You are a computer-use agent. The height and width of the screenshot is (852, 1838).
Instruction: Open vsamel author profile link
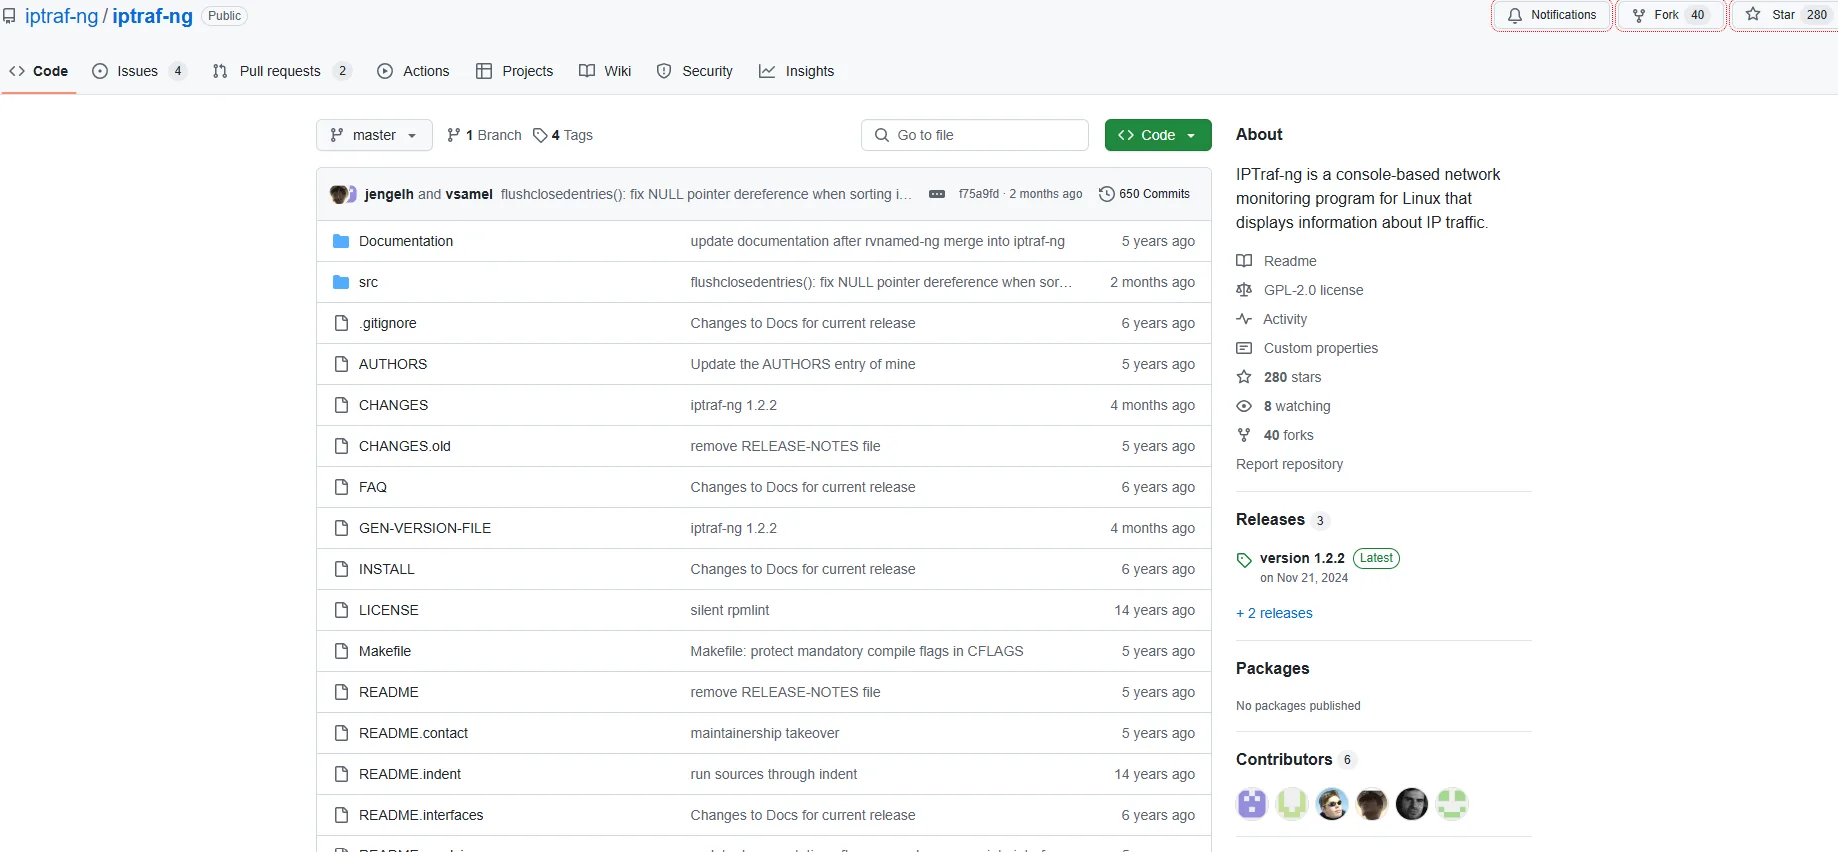[469, 194]
